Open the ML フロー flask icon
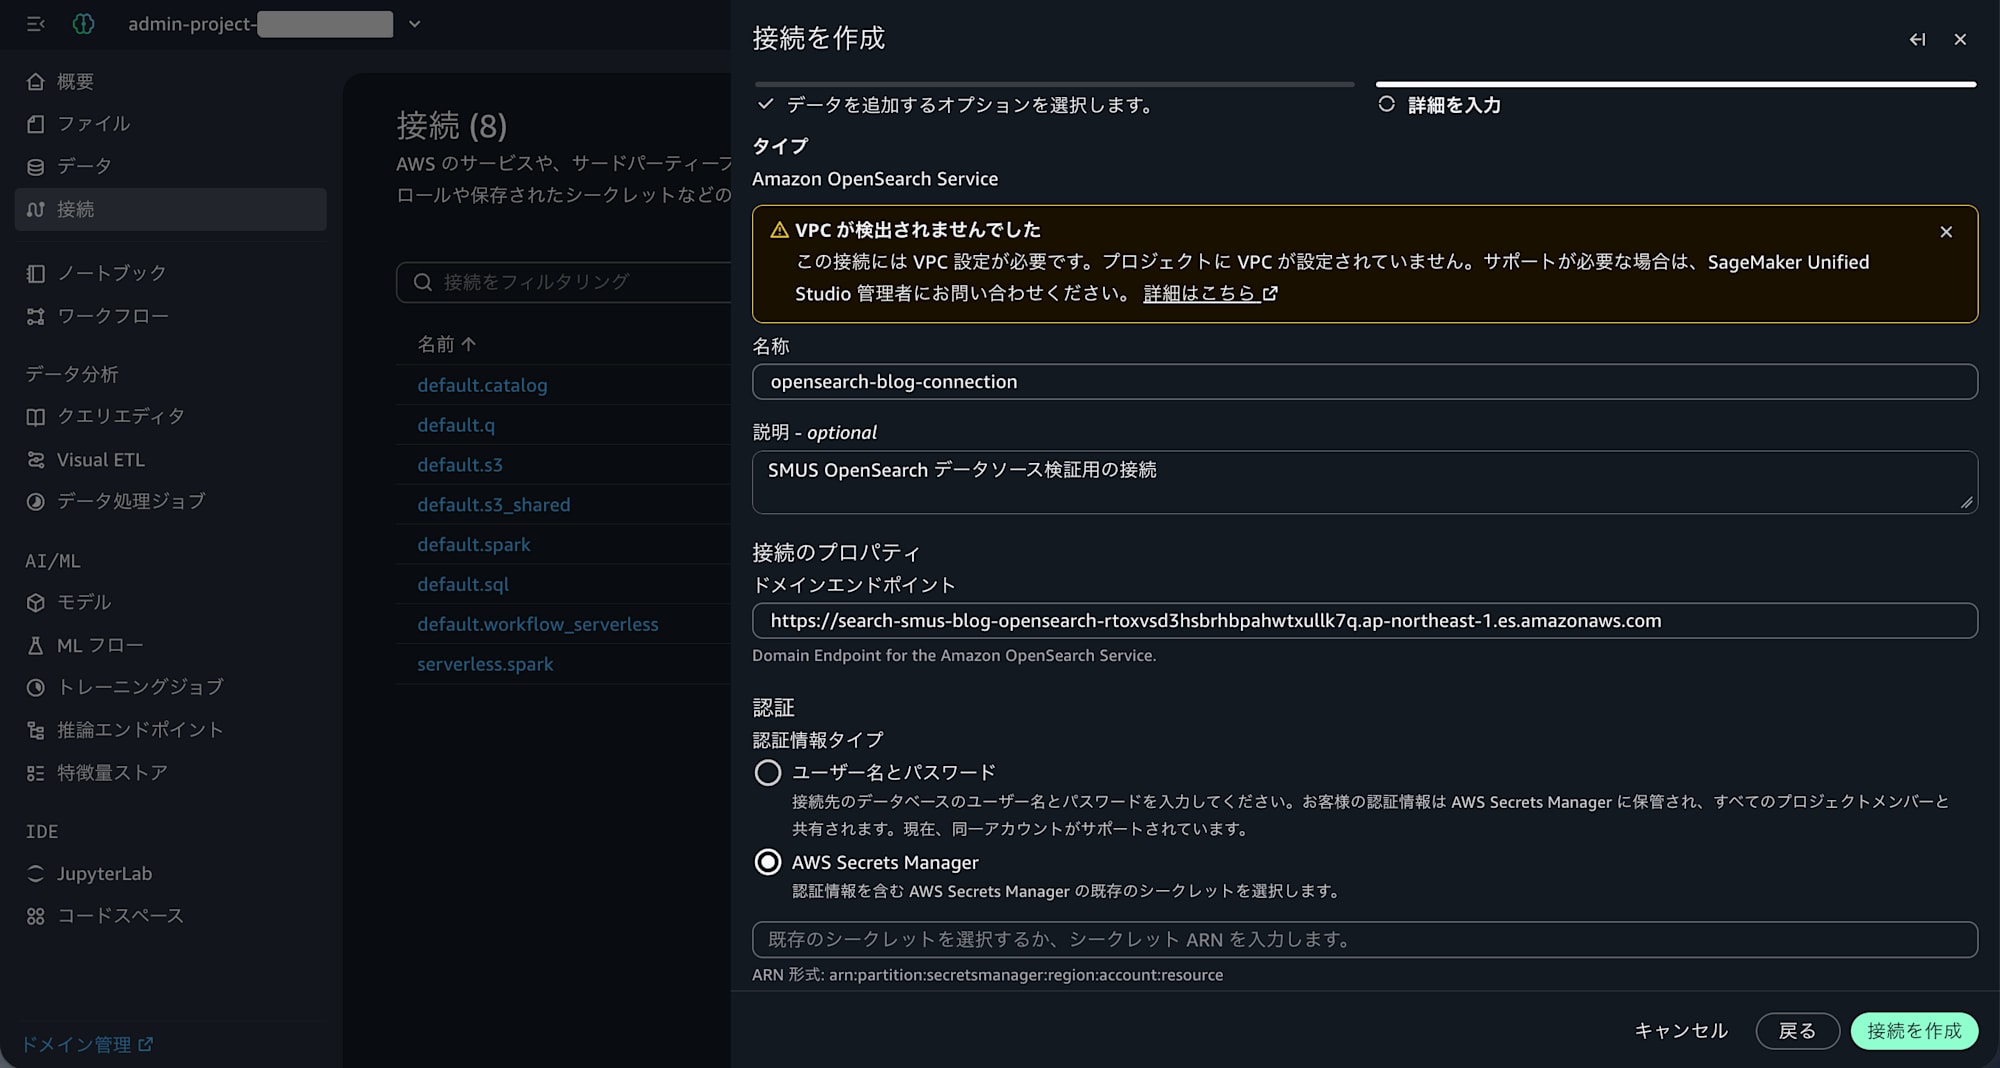The image size is (2000, 1068). [36, 646]
